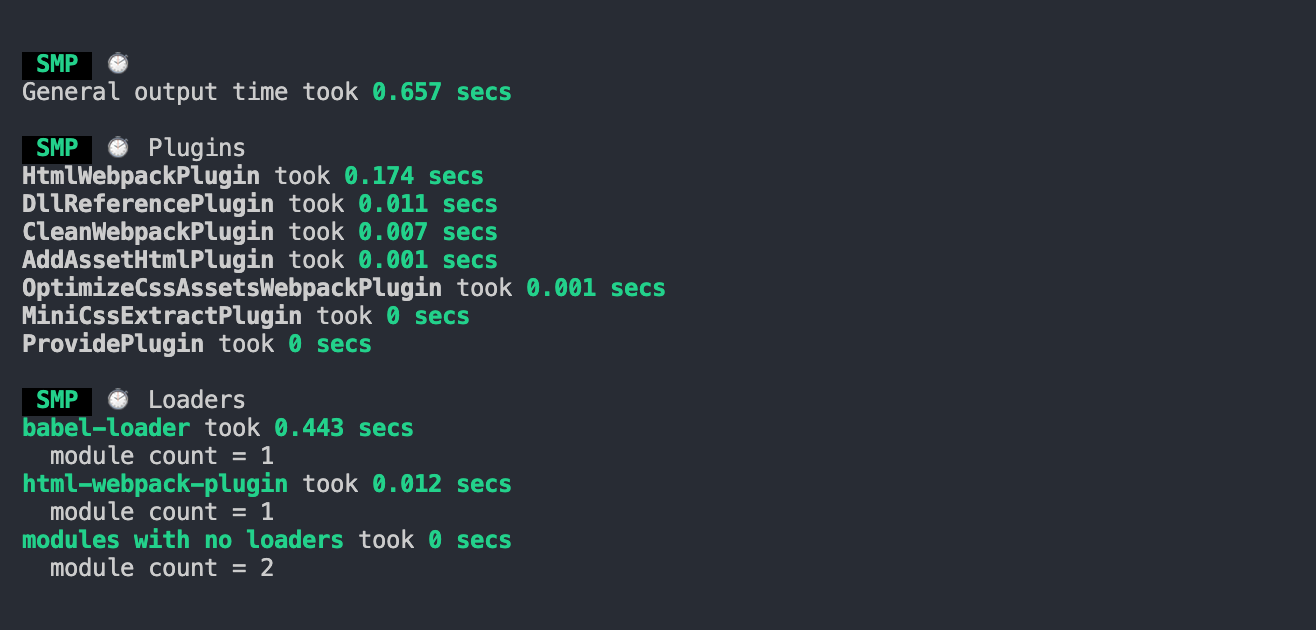1316x630 pixels.
Task: Click the DllReferencePlugin text
Action: tap(148, 204)
